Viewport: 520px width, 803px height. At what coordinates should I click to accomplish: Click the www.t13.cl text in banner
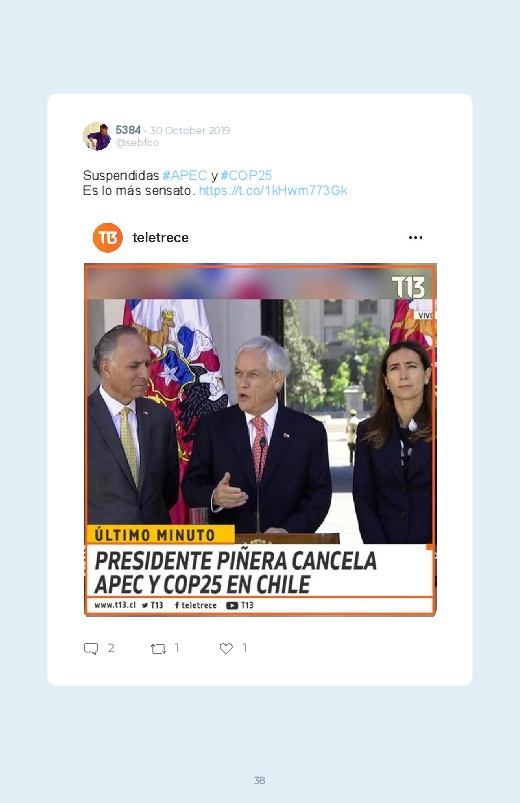[115, 605]
